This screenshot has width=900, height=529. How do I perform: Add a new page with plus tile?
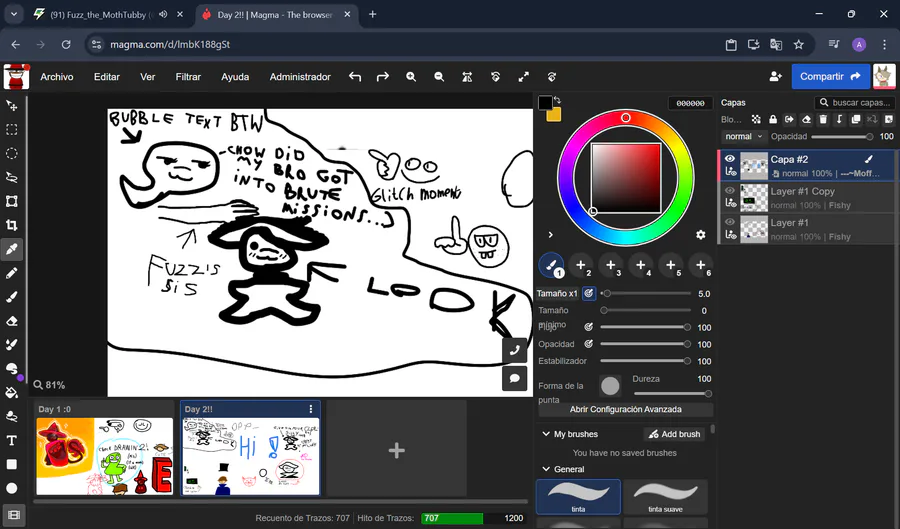[x=397, y=450]
